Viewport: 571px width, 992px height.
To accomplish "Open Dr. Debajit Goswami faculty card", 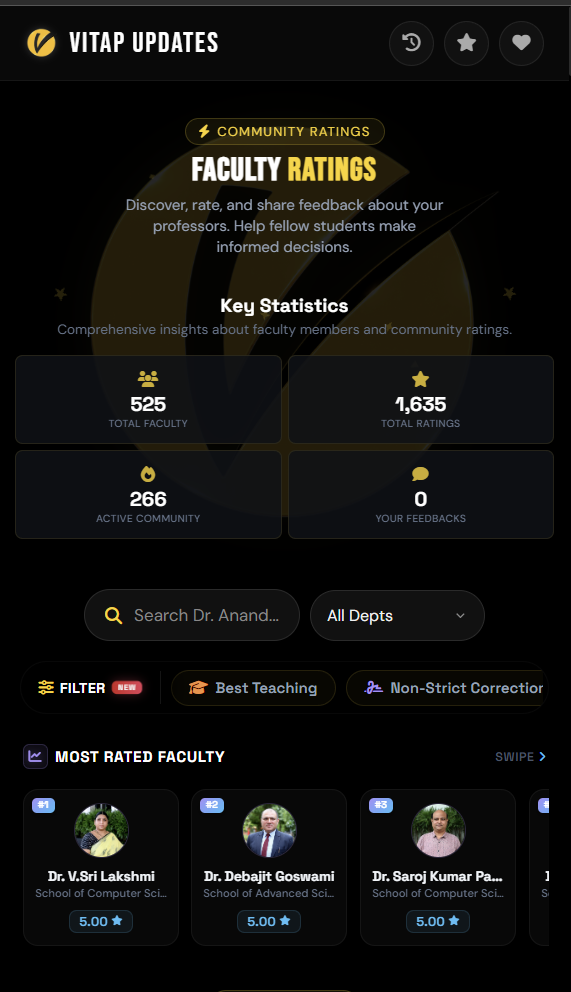I will [269, 867].
